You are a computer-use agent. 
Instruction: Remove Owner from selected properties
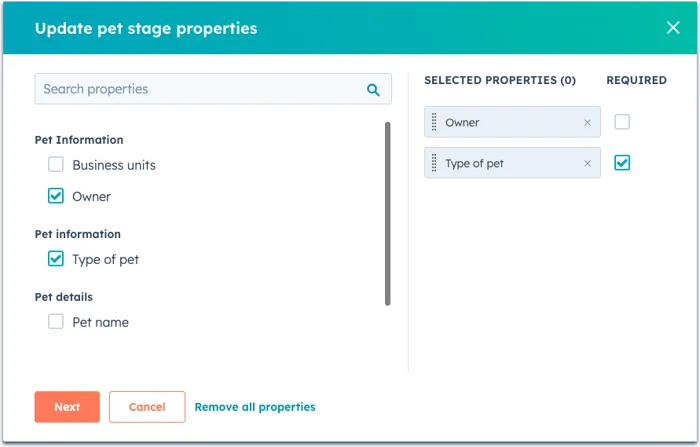[588, 122]
